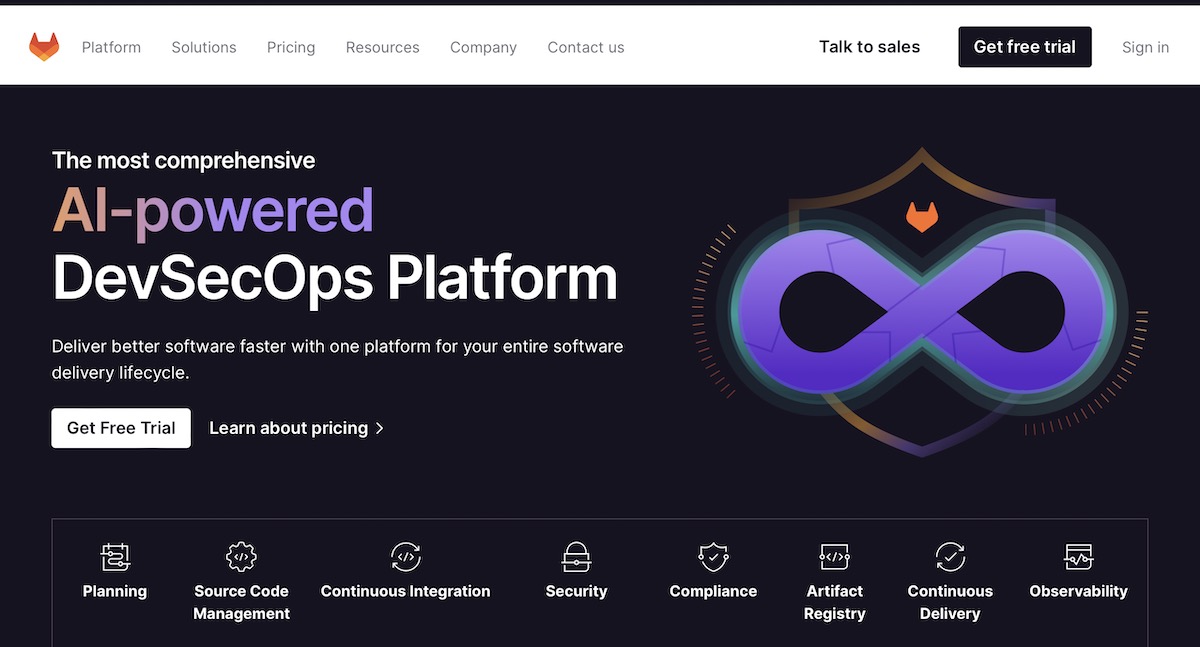Image resolution: width=1200 pixels, height=647 pixels.
Task: Choose the Continuous Delivery icon
Action: pos(950,556)
